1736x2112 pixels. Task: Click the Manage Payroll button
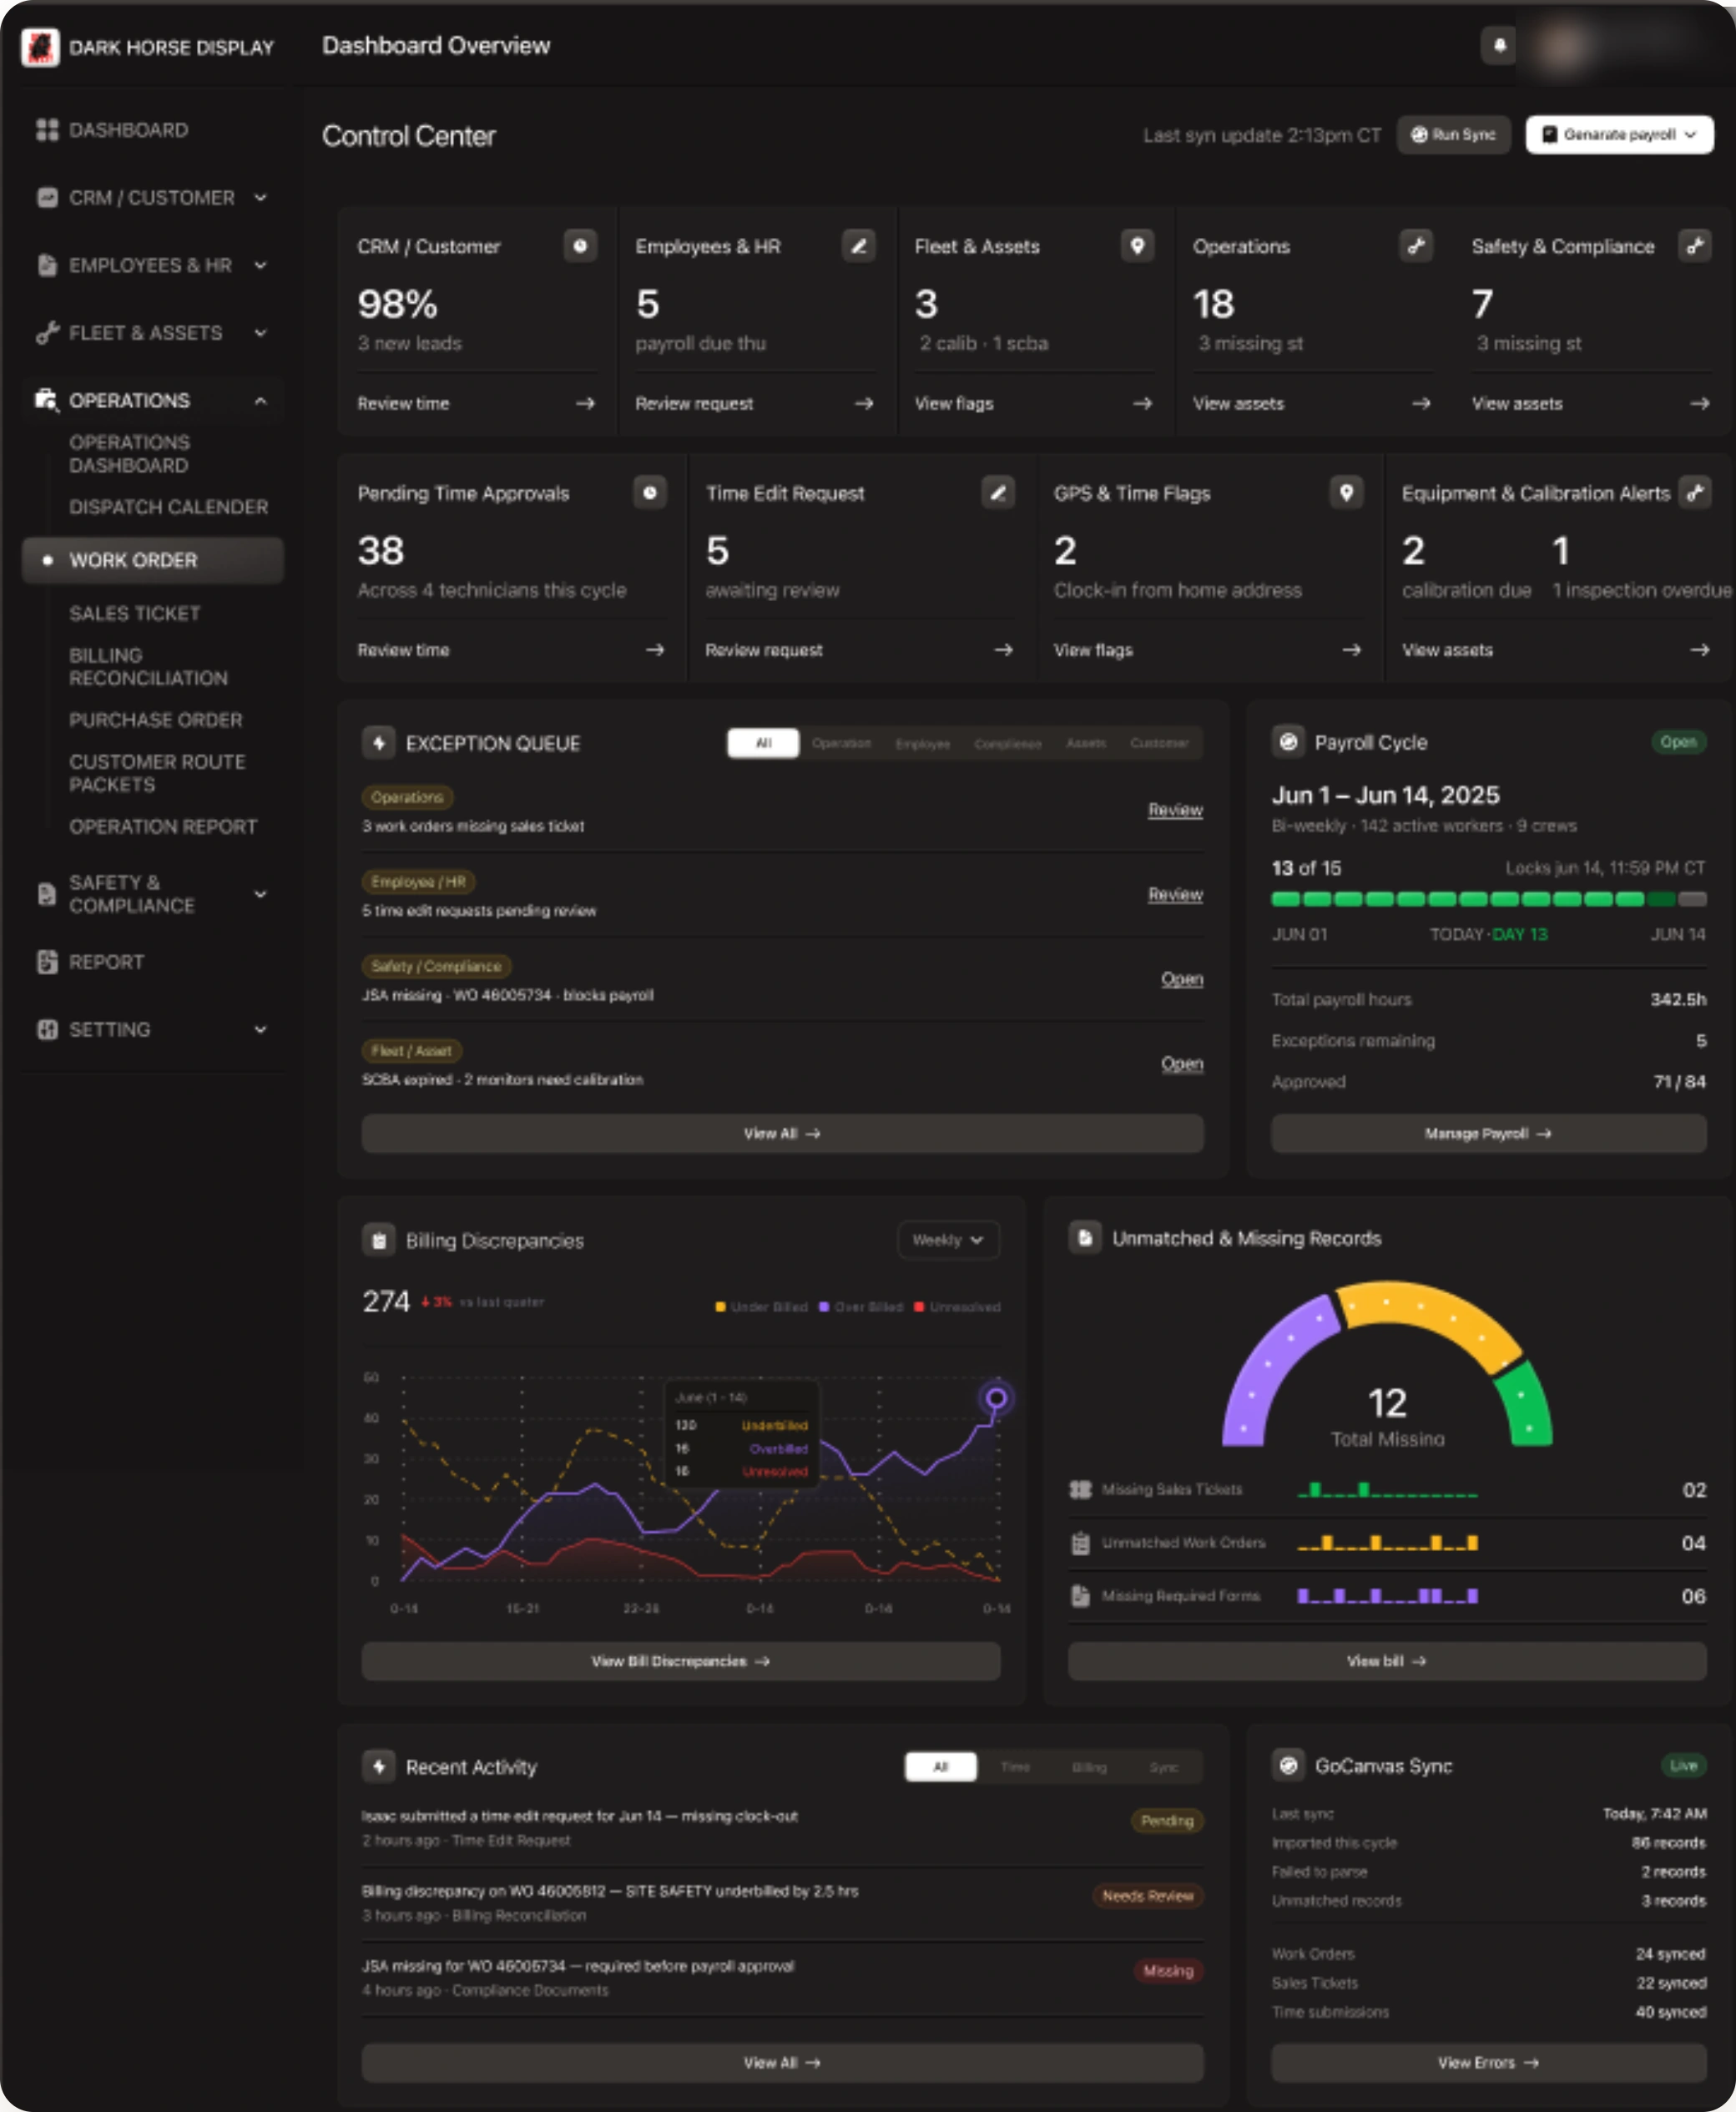click(1488, 1133)
